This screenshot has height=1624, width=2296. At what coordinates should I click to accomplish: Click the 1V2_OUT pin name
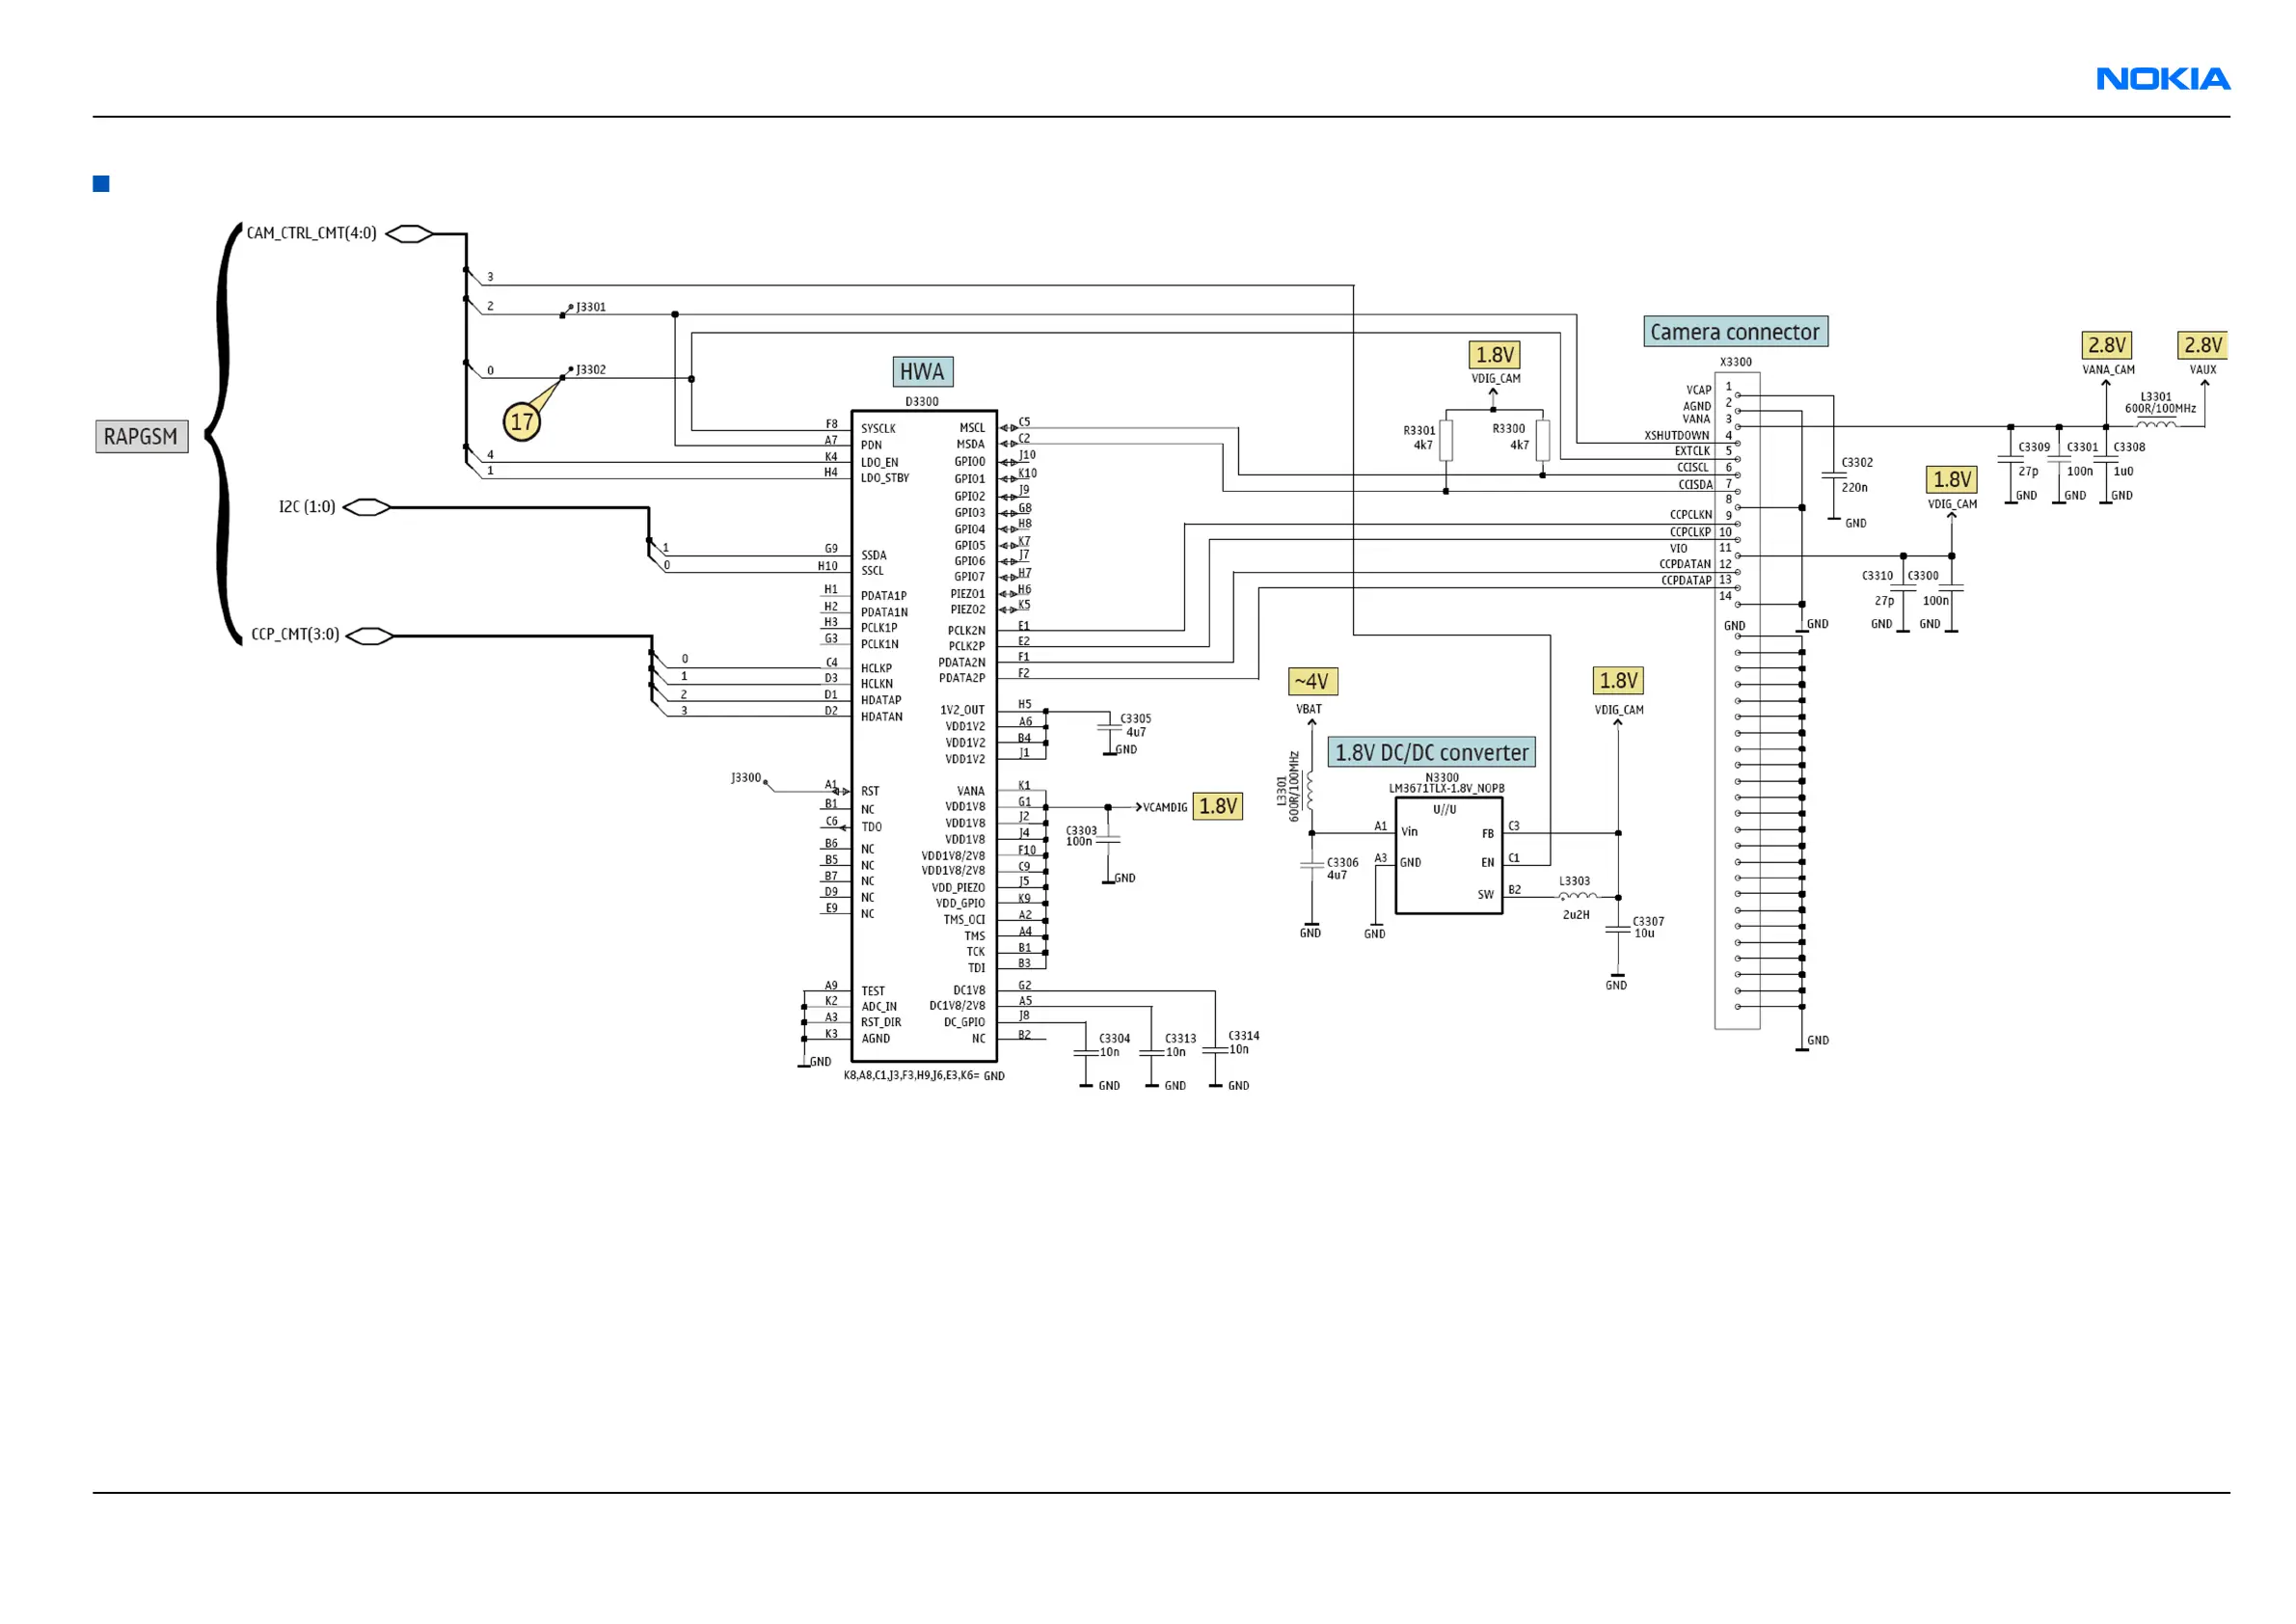point(962,710)
